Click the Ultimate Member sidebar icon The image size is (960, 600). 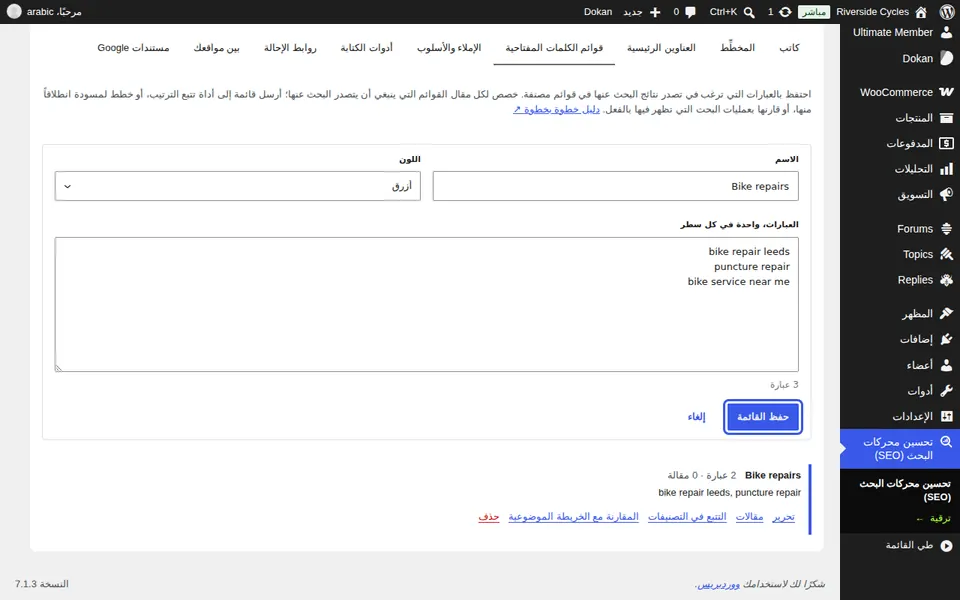click(946, 32)
